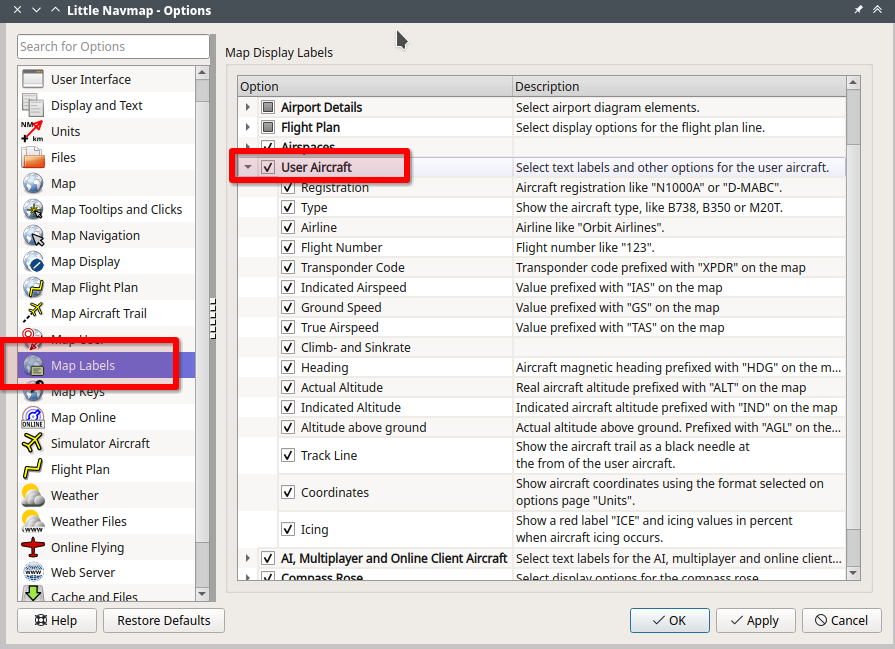Uncheck the Track Line checkbox

click(288, 455)
